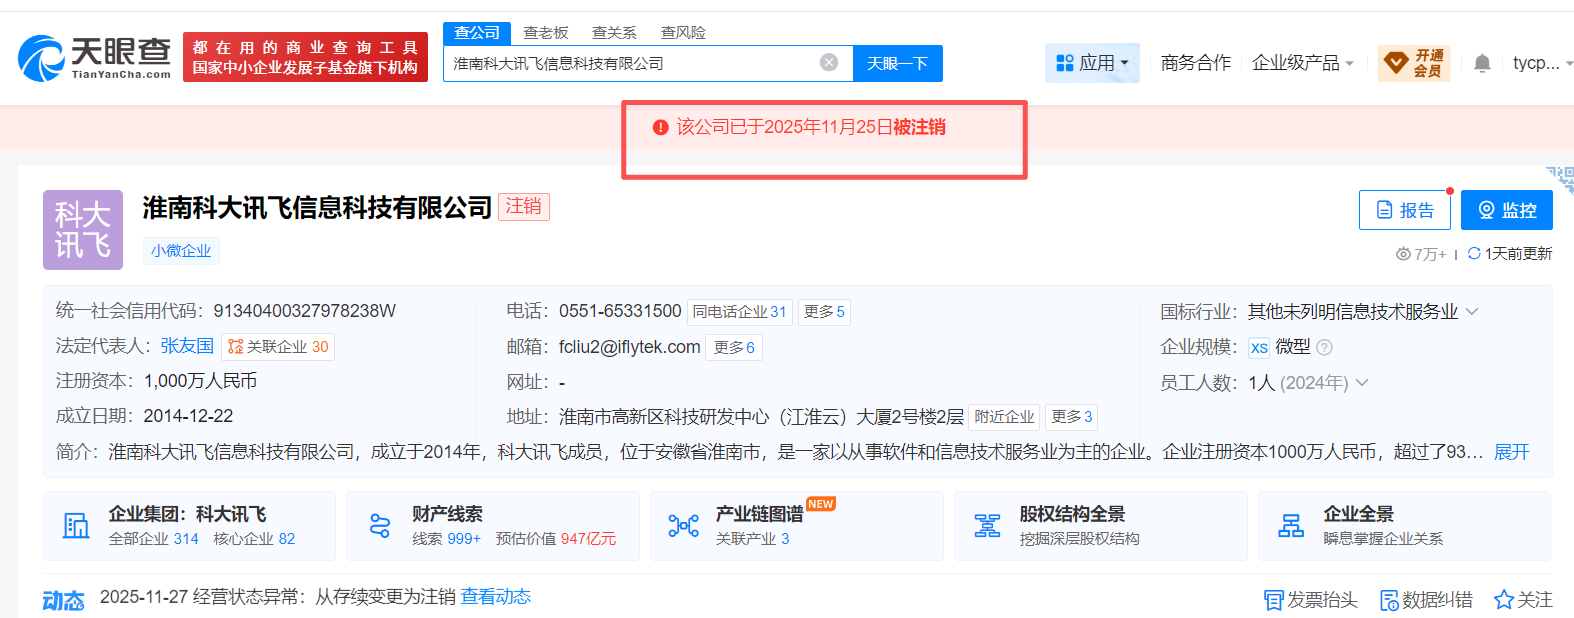
Task: Open 商务合作 menu item
Action: (x=1196, y=63)
